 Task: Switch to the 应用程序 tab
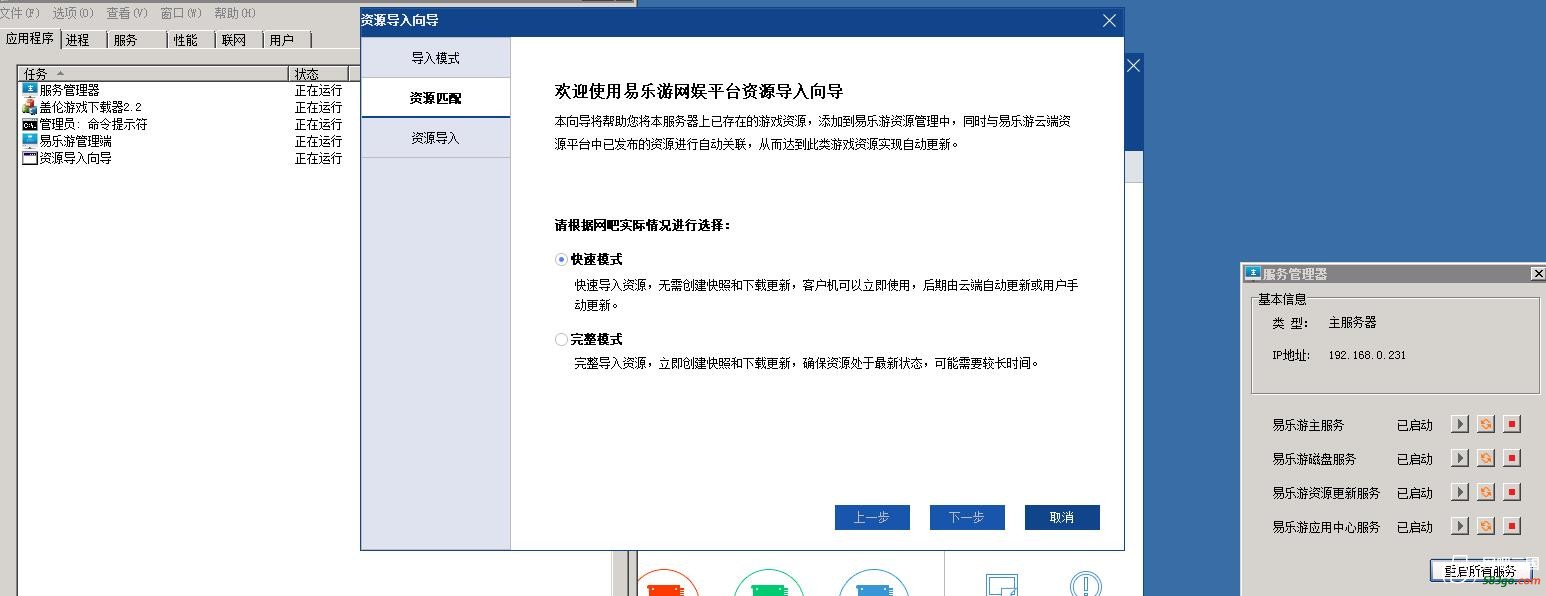30,38
